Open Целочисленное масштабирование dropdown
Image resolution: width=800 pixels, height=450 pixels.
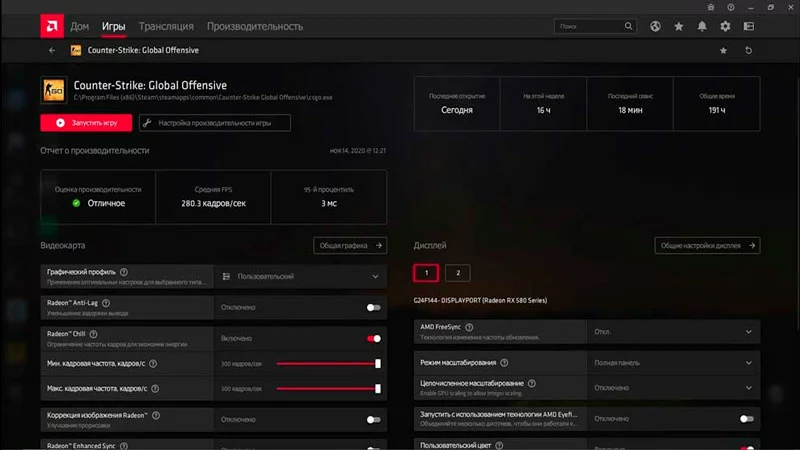pyautogui.click(x=673, y=388)
